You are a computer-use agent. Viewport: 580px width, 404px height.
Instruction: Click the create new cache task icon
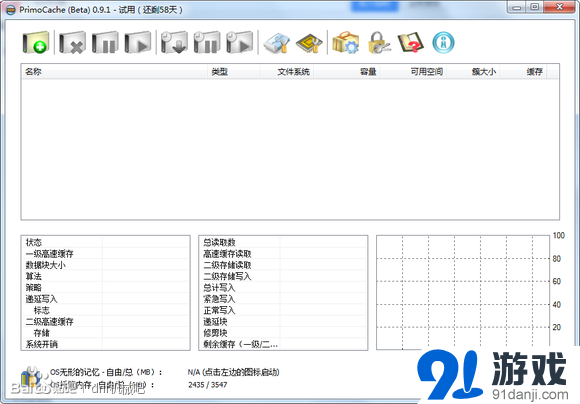(x=36, y=43)
